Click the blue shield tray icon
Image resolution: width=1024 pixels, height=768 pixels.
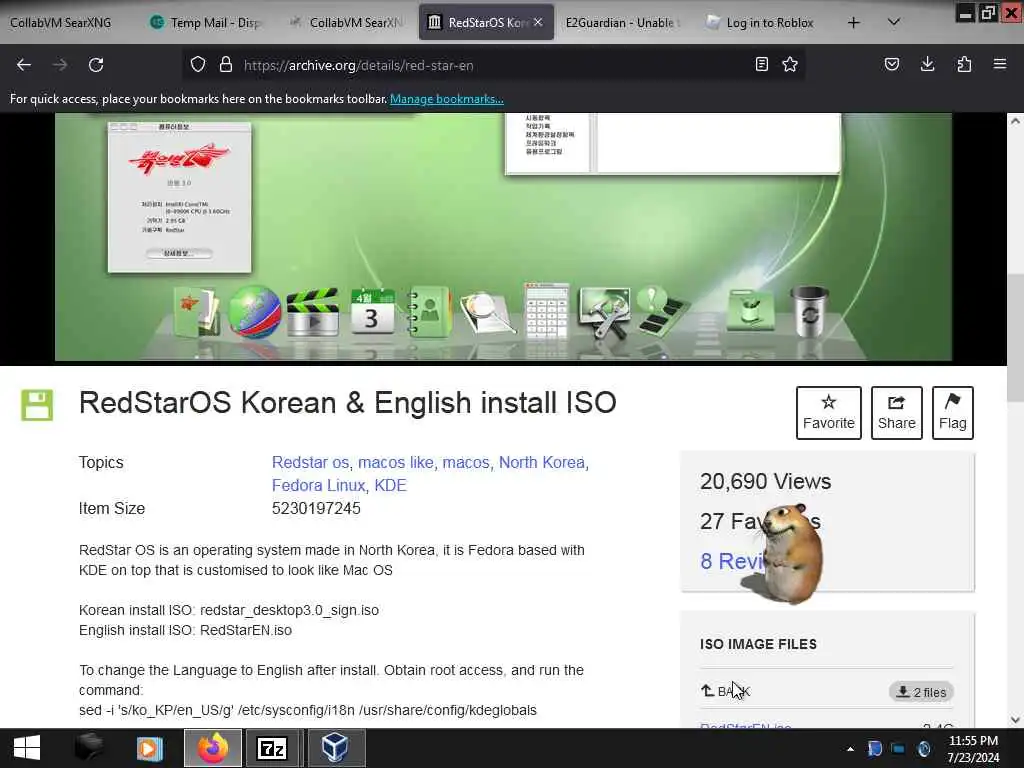click(x=874, y=749)
